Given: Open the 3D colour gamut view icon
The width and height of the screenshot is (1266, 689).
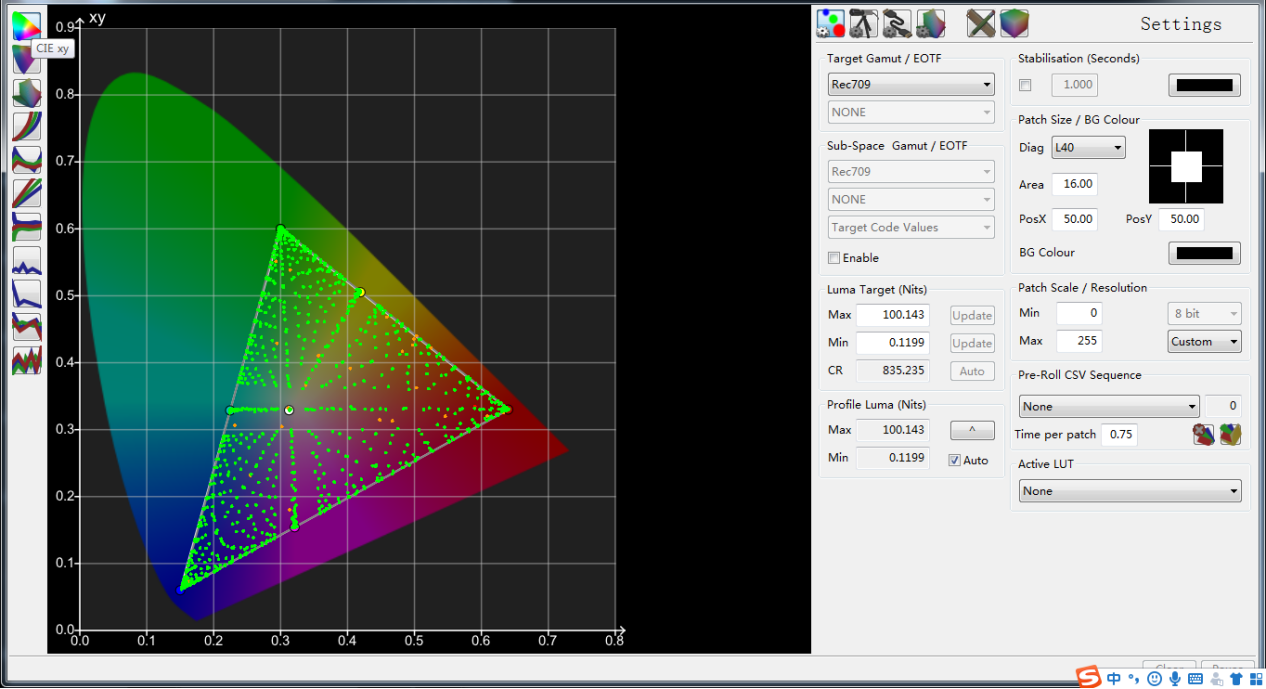Looking at the screenshot, I should pos(27,92).
